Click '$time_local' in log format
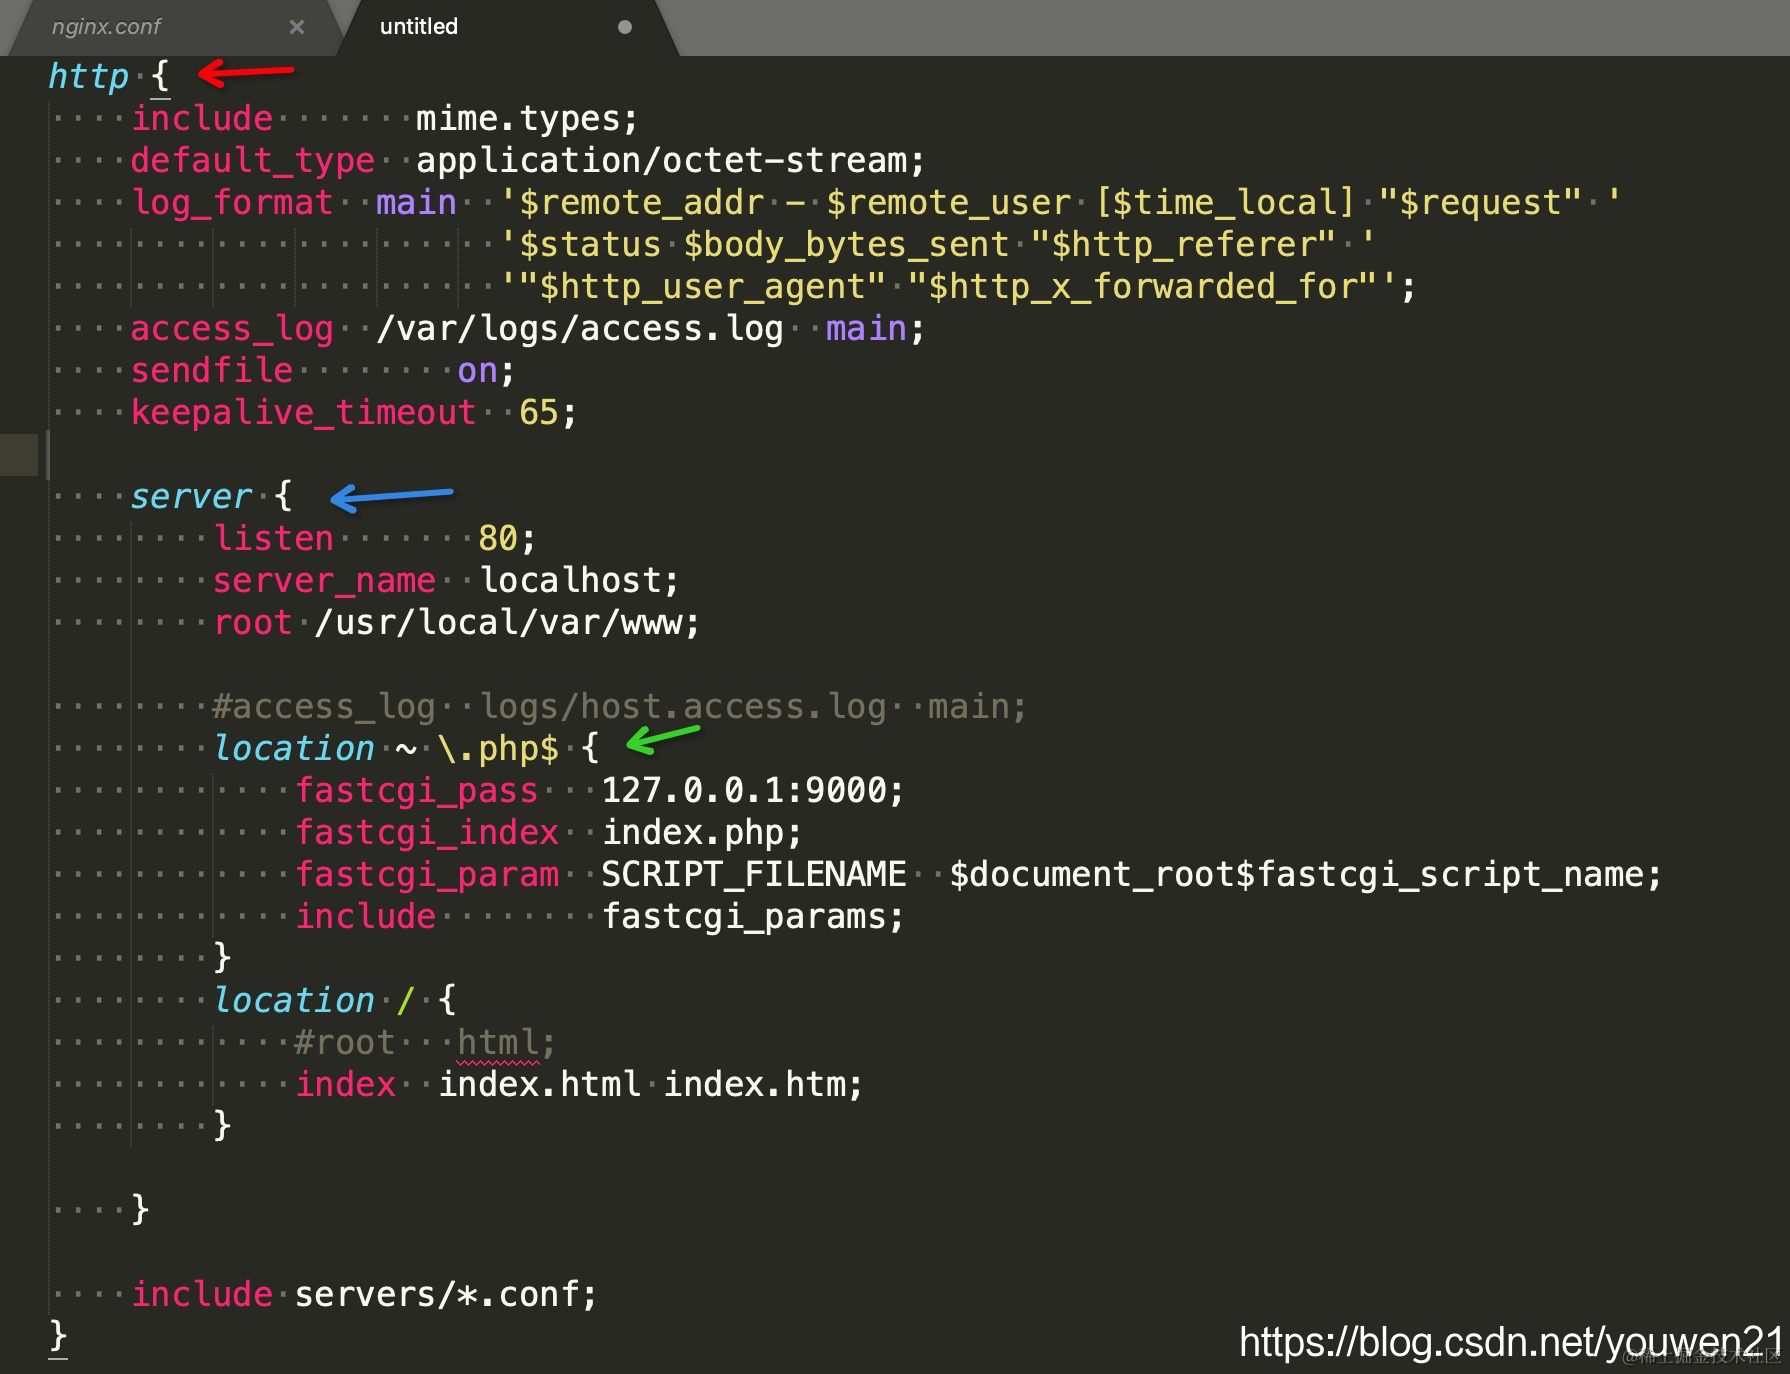1790x1374 pixels. click(x=1225, y=203)
